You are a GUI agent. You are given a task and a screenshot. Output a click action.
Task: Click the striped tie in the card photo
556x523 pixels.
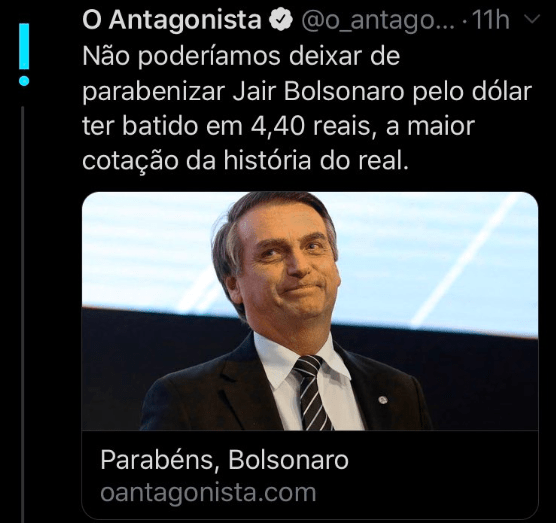pos(311,393)
